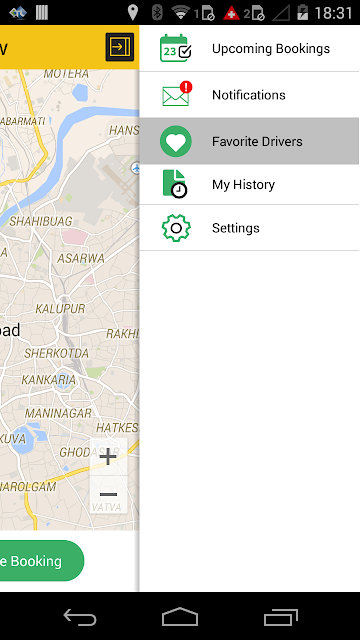The image size is (360, 640).
Task: Tap the Android home navigation button
Action: click(x=180, y=617)
